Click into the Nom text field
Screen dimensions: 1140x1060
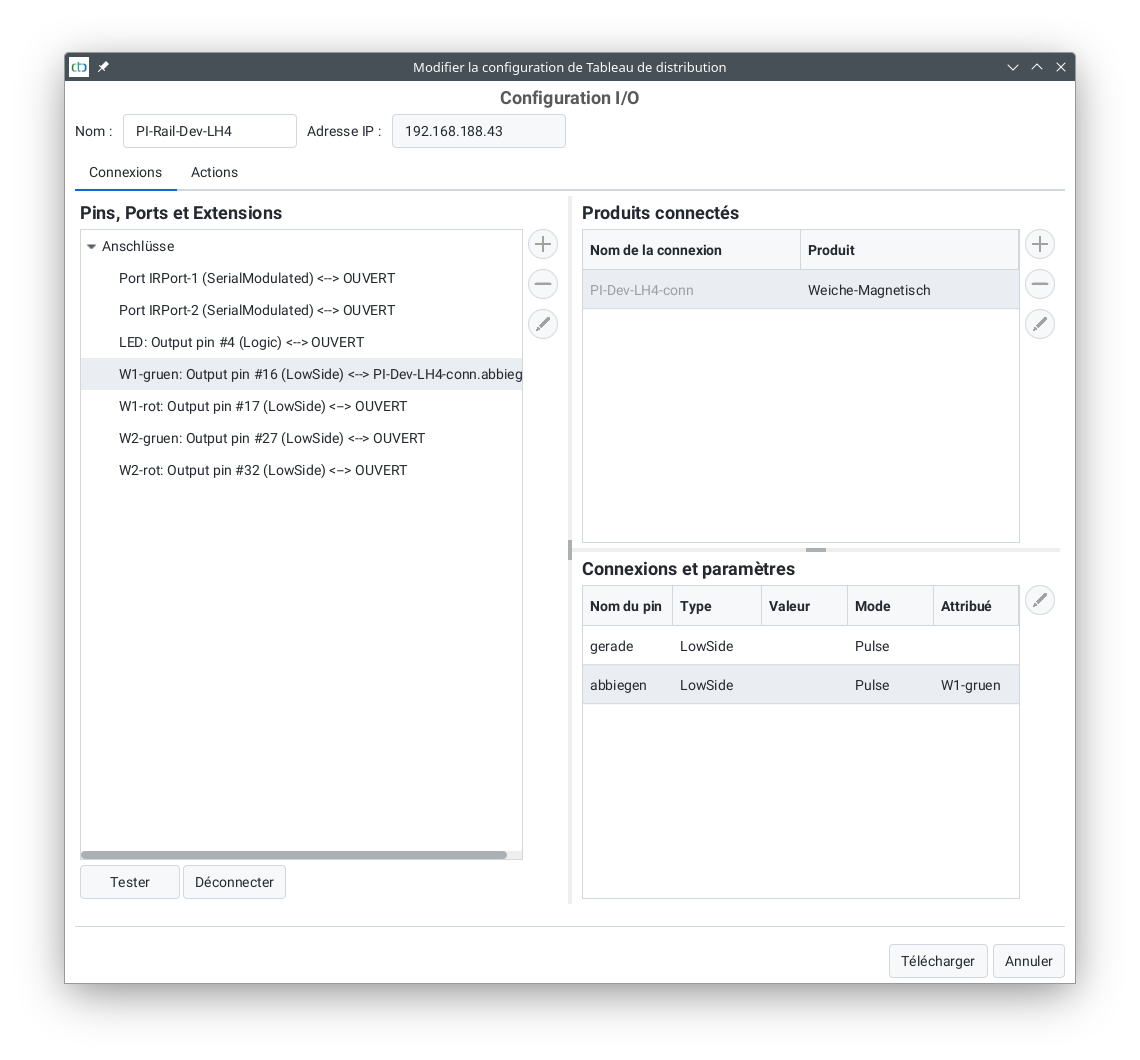pos(209,131)
